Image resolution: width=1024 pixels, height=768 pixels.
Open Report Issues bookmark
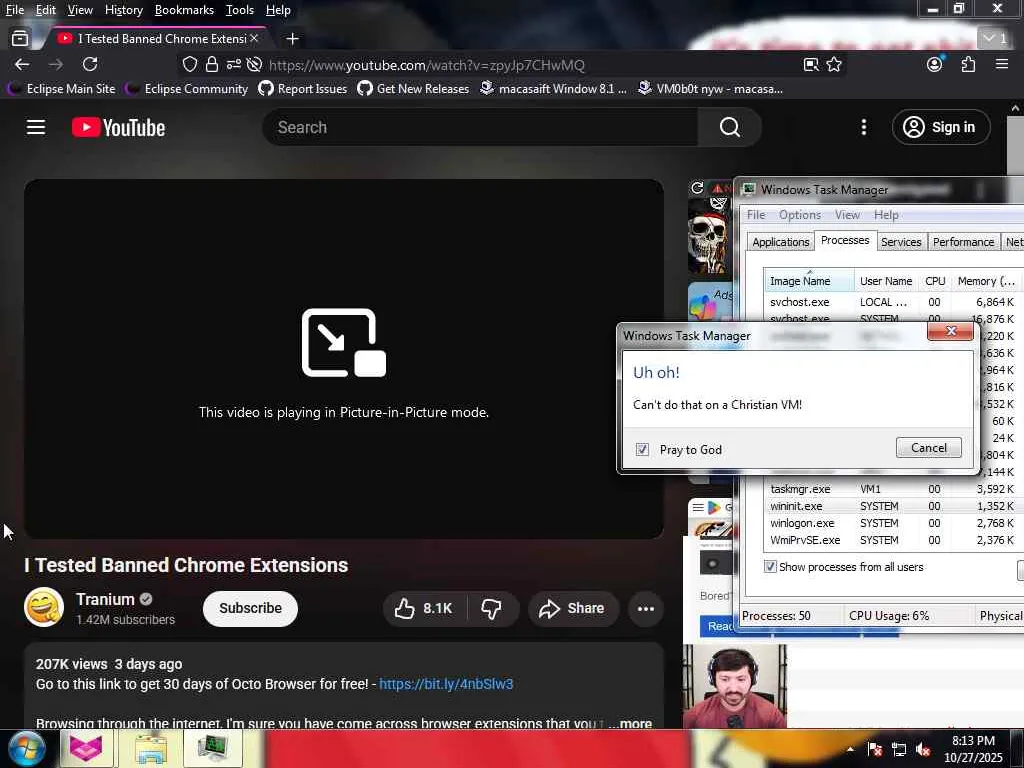[x=302, y=88]
